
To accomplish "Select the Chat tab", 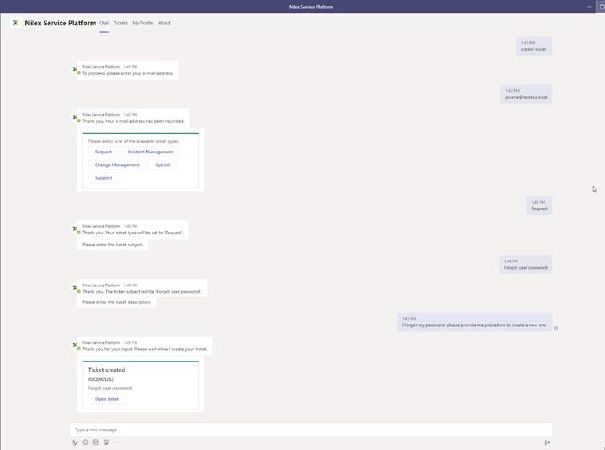I will click(x=104, y=22).
